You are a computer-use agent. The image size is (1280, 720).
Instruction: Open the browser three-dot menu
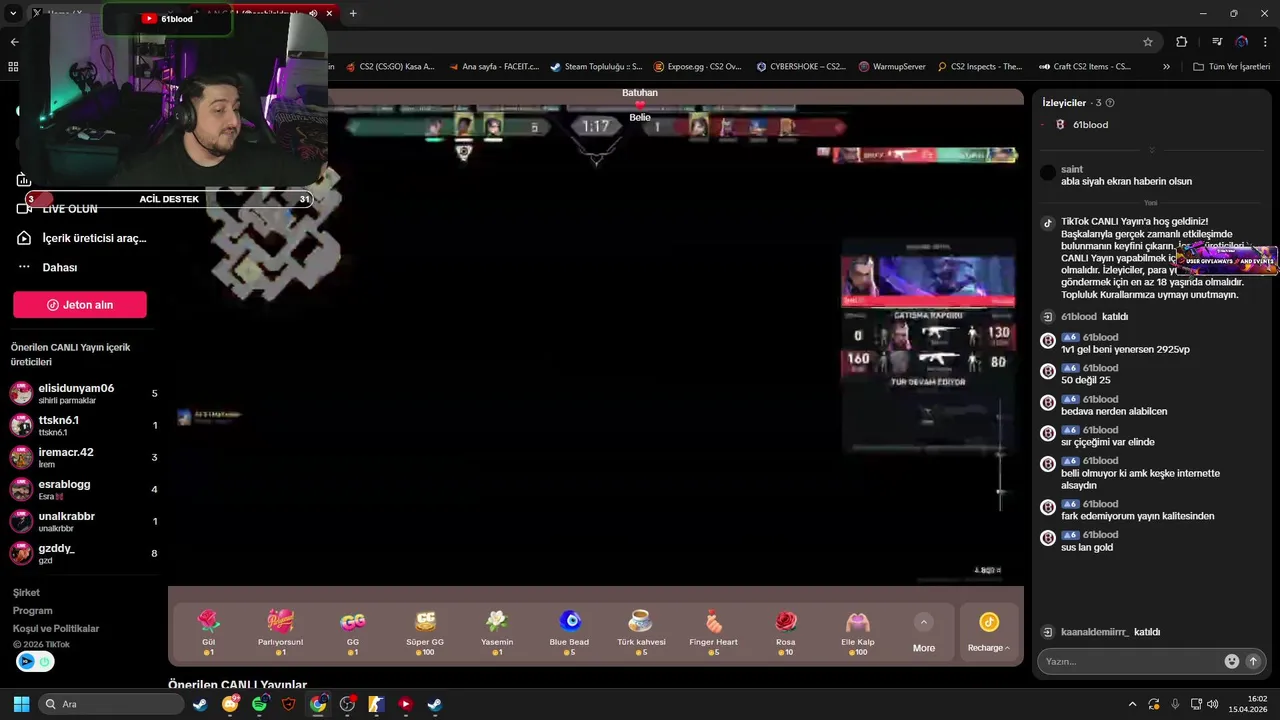coord(1265,42)
